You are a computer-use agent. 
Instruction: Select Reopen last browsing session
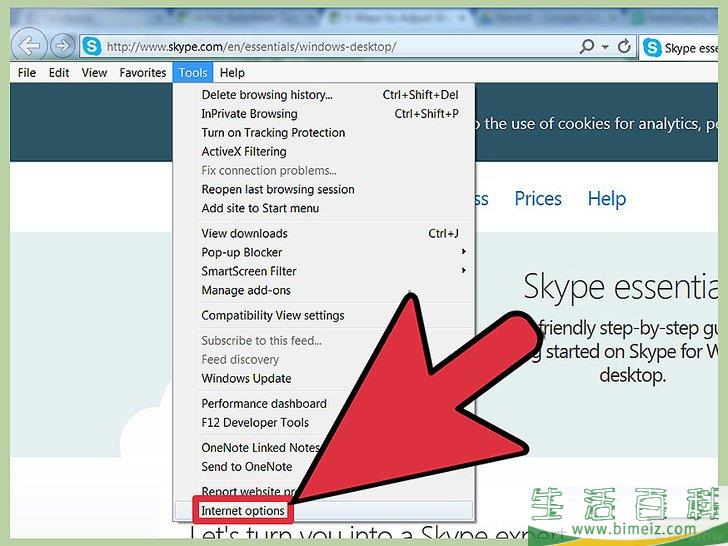(x=325, y=189)
